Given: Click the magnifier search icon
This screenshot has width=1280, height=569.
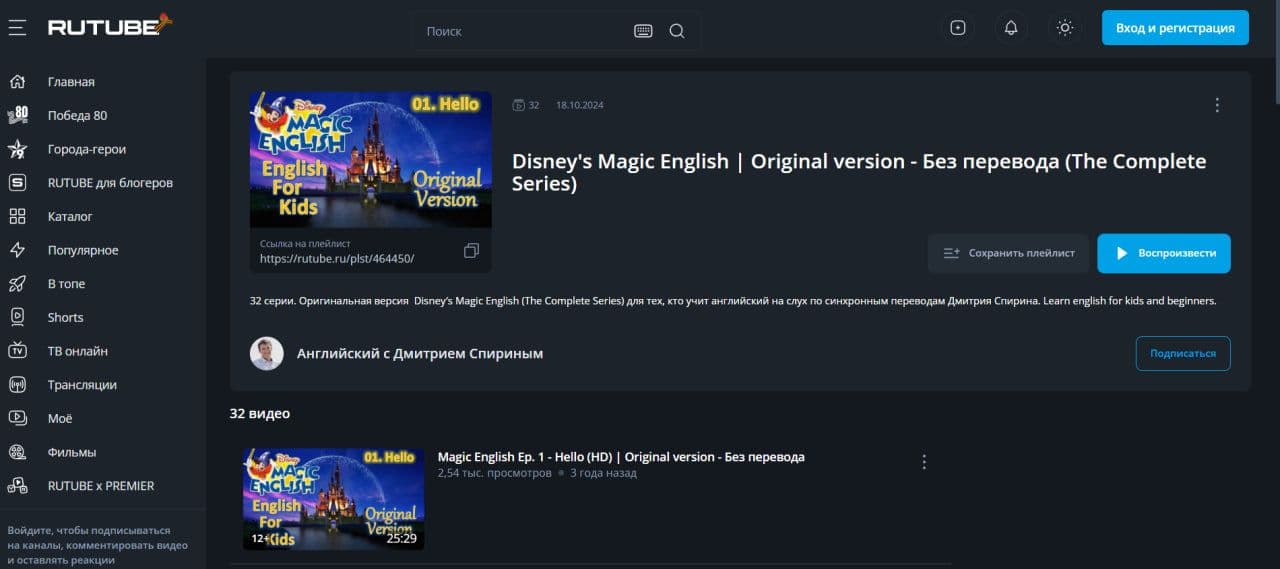Looking at the screenshot, I should (x=677, y=31).
